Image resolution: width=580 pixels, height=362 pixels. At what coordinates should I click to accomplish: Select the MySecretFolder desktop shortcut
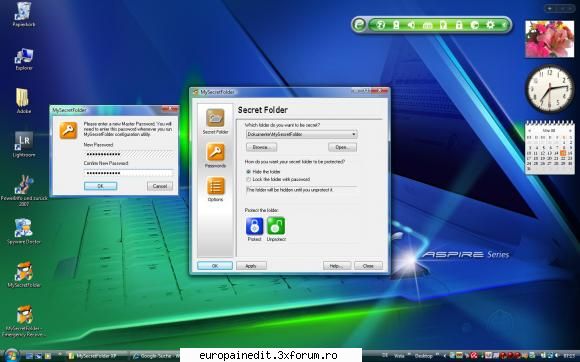pyautogui.click(x=24, y=275)
